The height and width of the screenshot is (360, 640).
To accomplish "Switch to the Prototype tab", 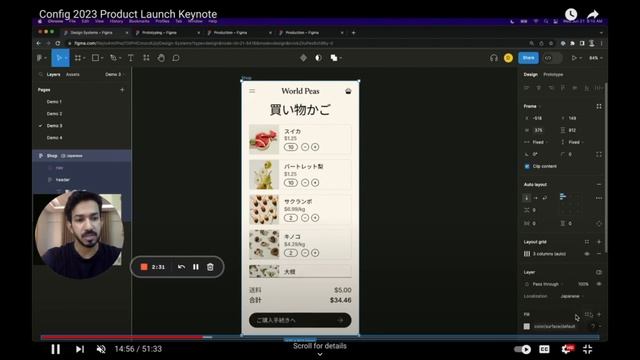I will point(553,74).
